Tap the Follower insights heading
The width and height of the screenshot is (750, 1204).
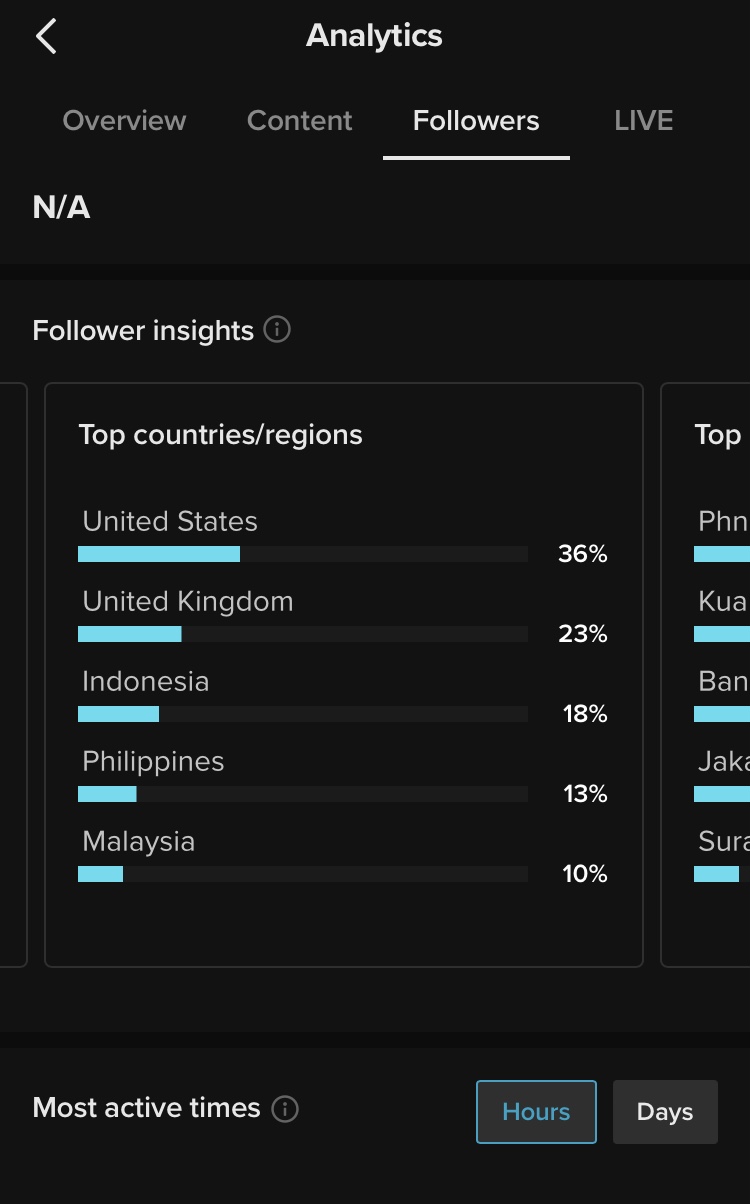[143, 331]
